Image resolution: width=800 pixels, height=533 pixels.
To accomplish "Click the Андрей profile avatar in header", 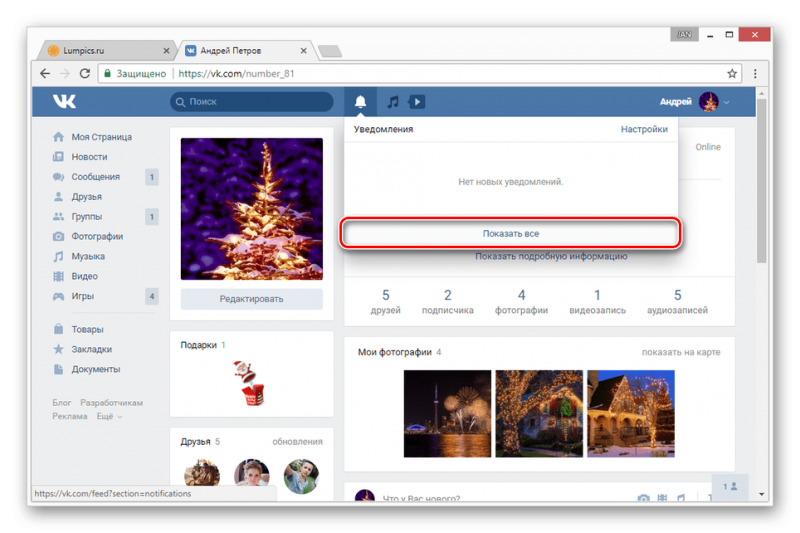I will pos(709,101).
